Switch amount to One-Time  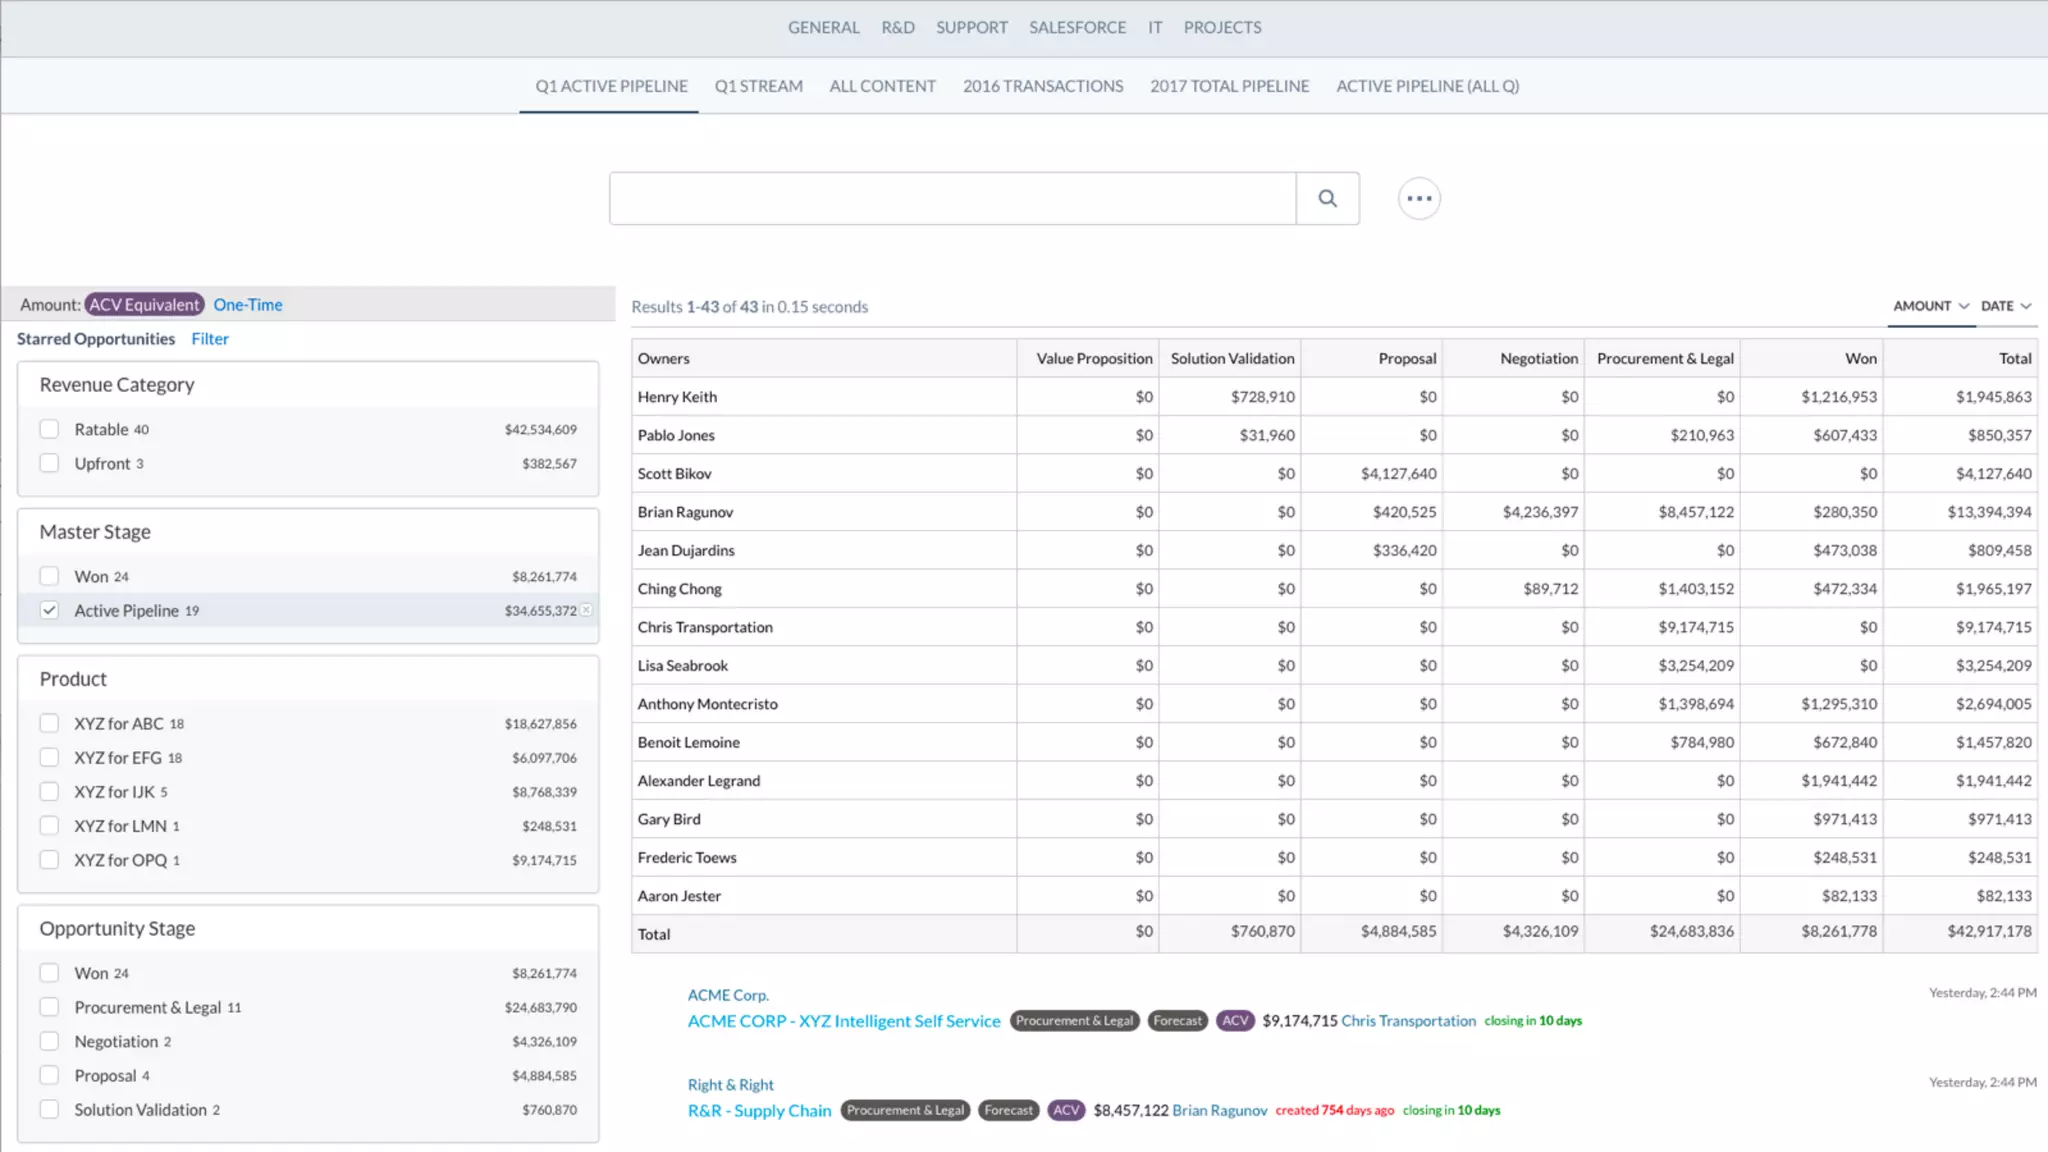(x=248, y=305)
